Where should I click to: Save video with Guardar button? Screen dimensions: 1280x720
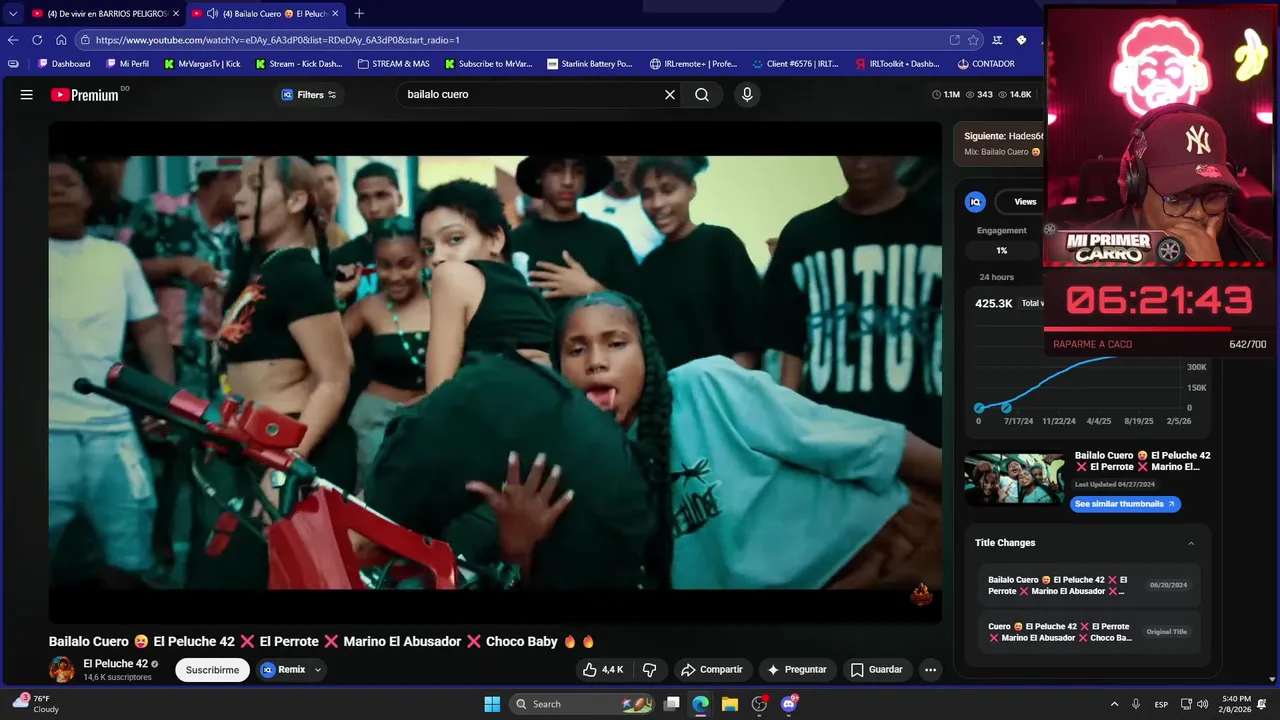pyautogui.click(x=876, y=670)
